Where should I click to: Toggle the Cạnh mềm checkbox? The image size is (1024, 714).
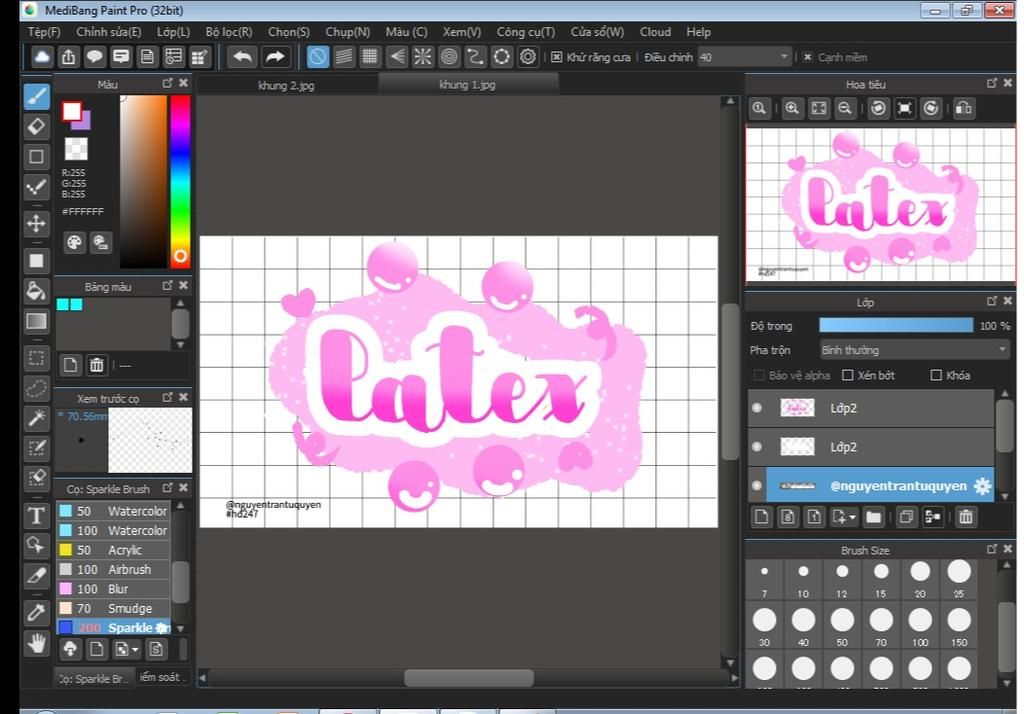808,57
